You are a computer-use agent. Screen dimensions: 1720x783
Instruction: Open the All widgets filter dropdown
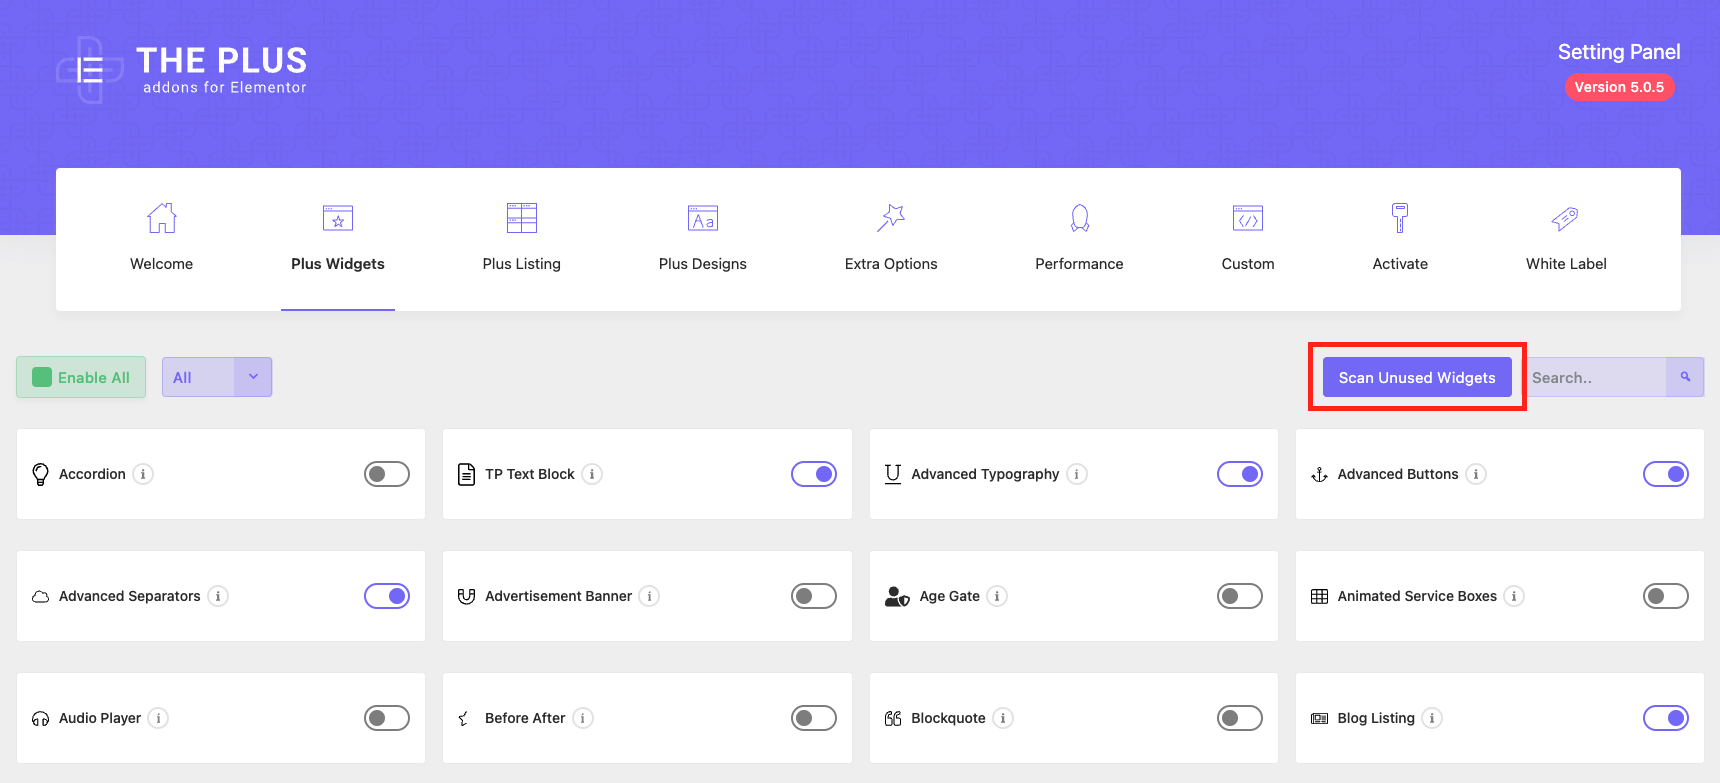tap(217, 377)
